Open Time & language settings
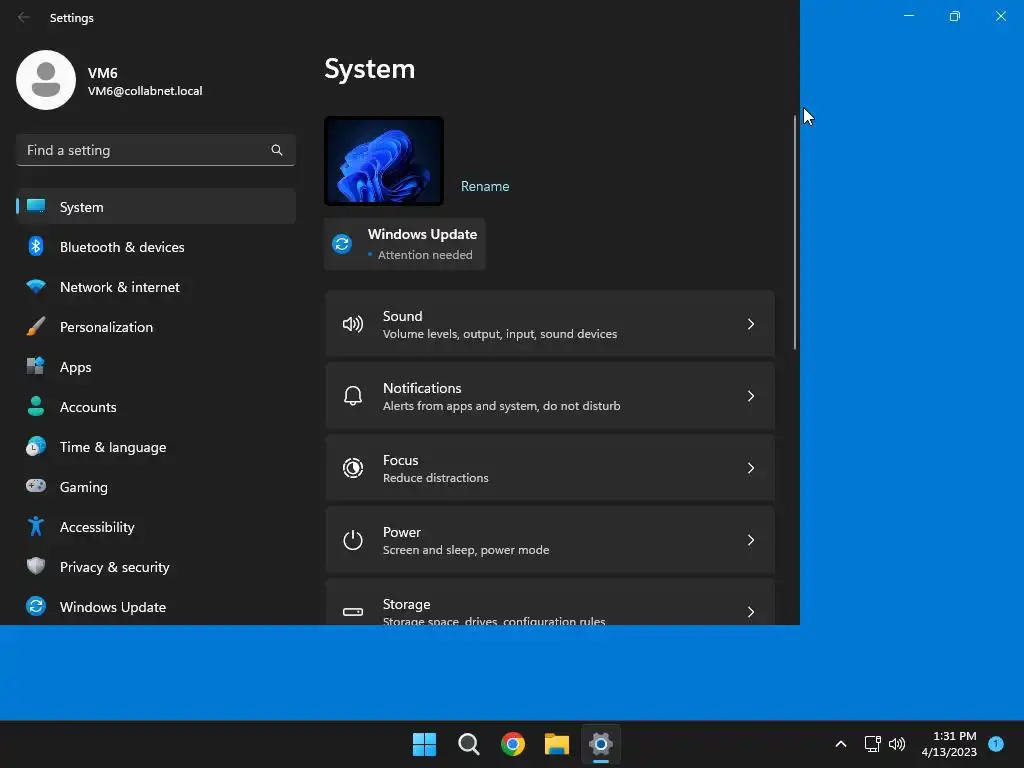This screenshot has height=768, width=1024. 156,447
